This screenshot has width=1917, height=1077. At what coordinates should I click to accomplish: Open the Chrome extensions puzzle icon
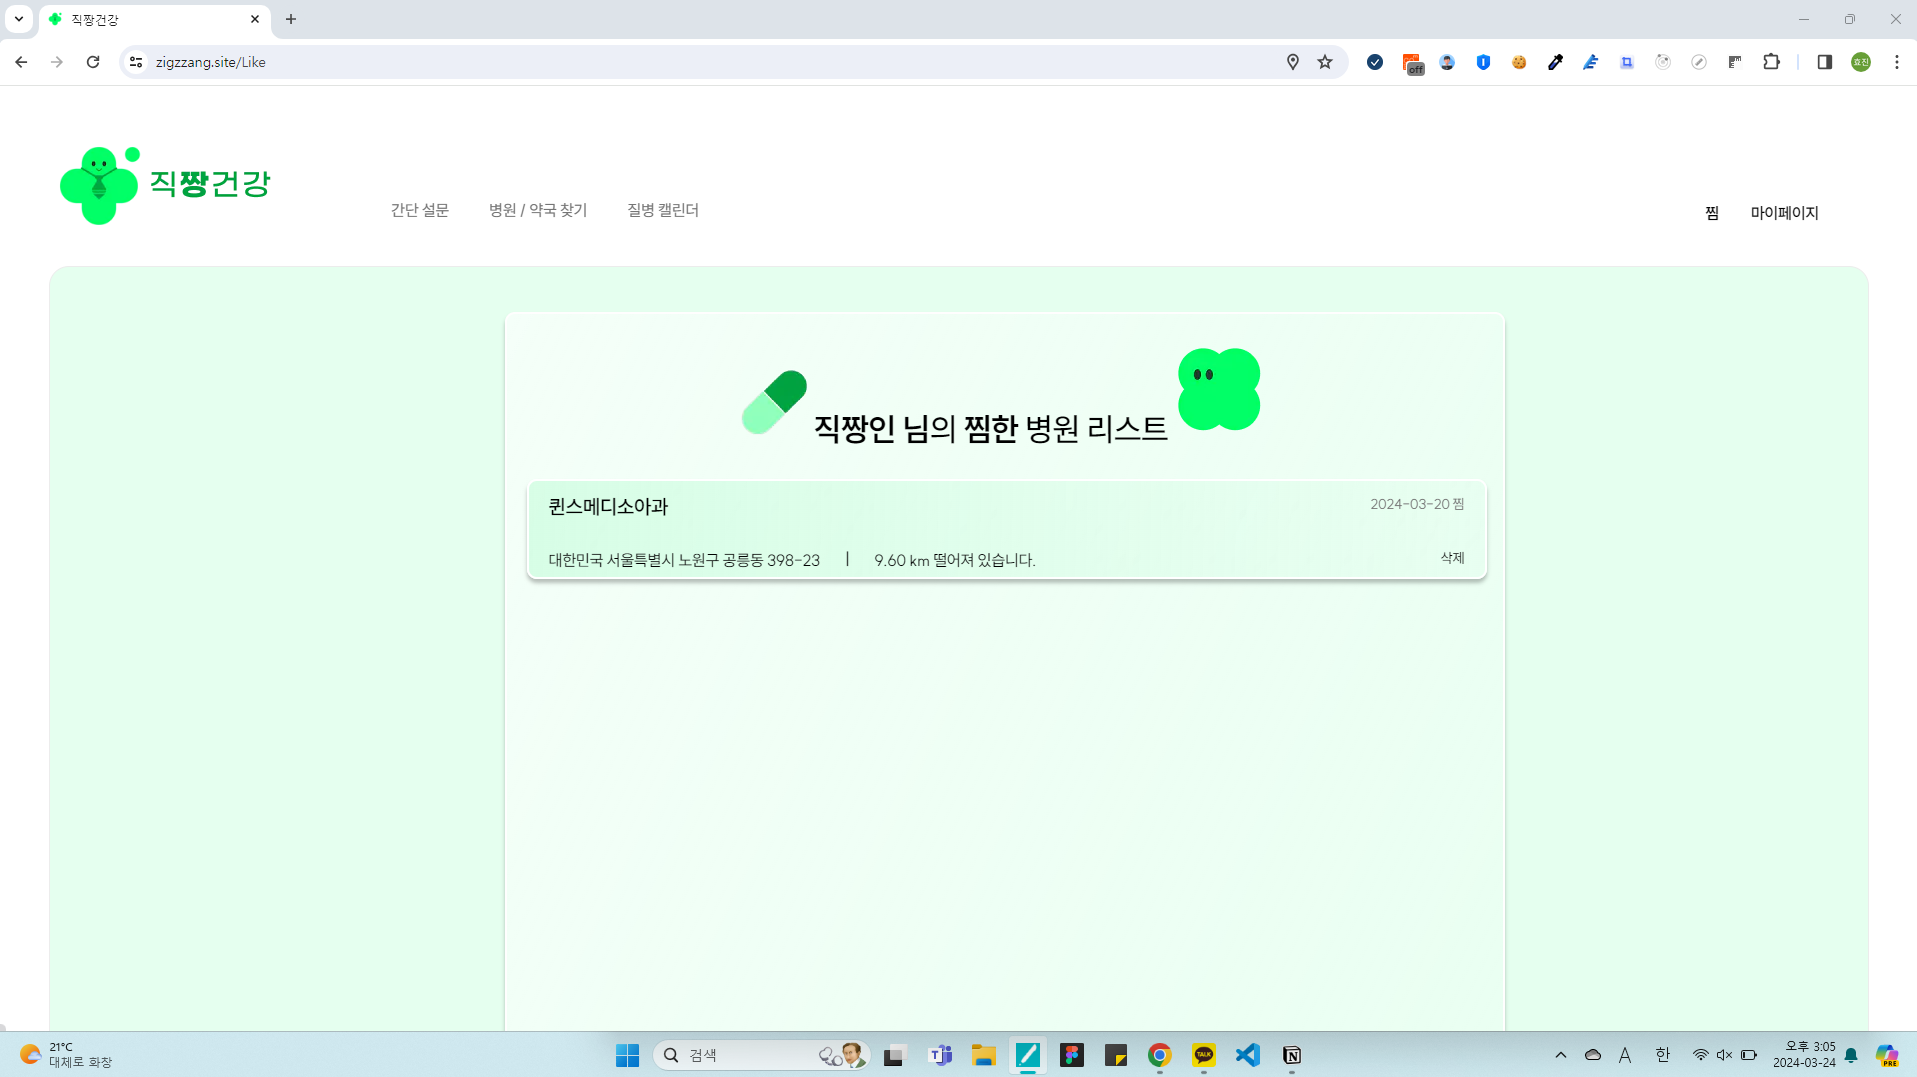[x=1771, y=62]
